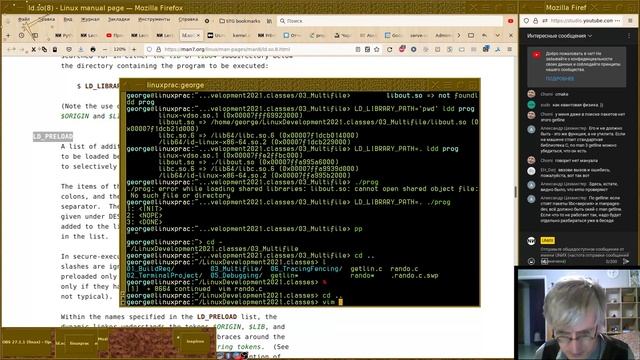Reset the 120% zoom level
Image resolution: width=640 pixels, height=360 pixels.
pyautogui.click(x=119, y=49)
